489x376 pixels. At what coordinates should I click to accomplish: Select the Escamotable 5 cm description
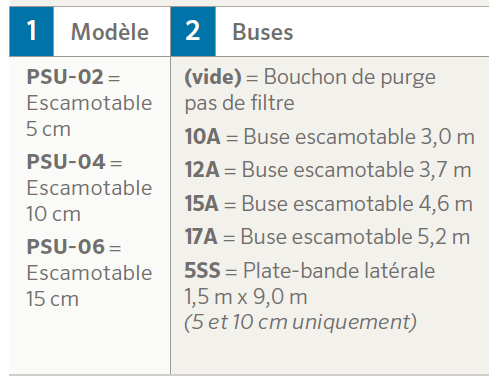(x=89, y=116)
